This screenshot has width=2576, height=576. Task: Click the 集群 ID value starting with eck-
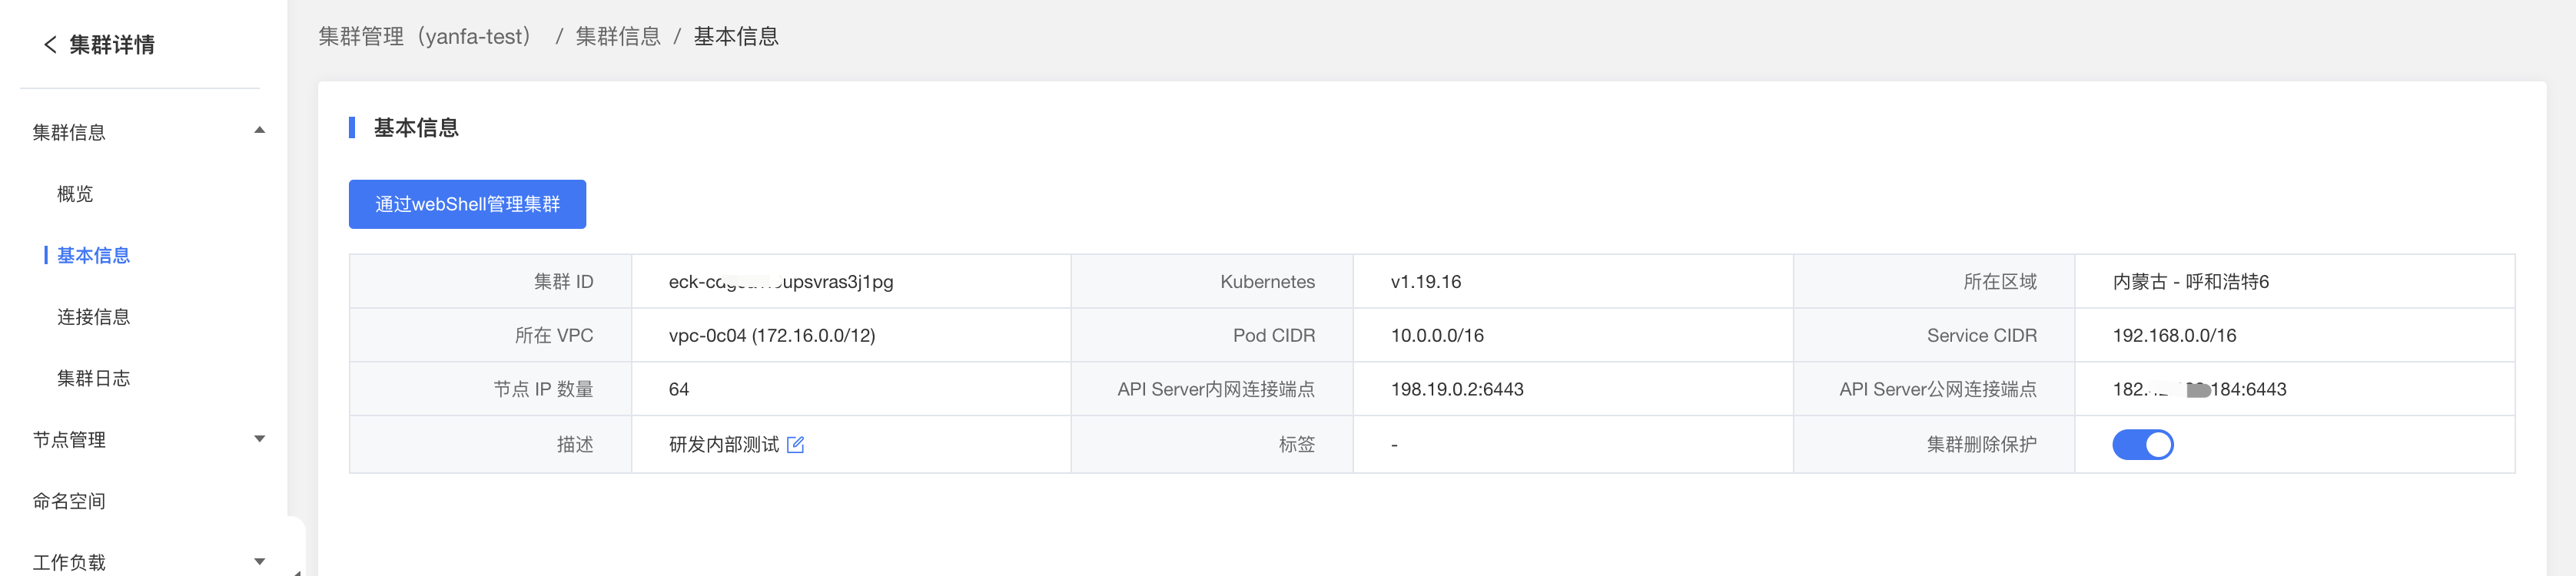780,282
